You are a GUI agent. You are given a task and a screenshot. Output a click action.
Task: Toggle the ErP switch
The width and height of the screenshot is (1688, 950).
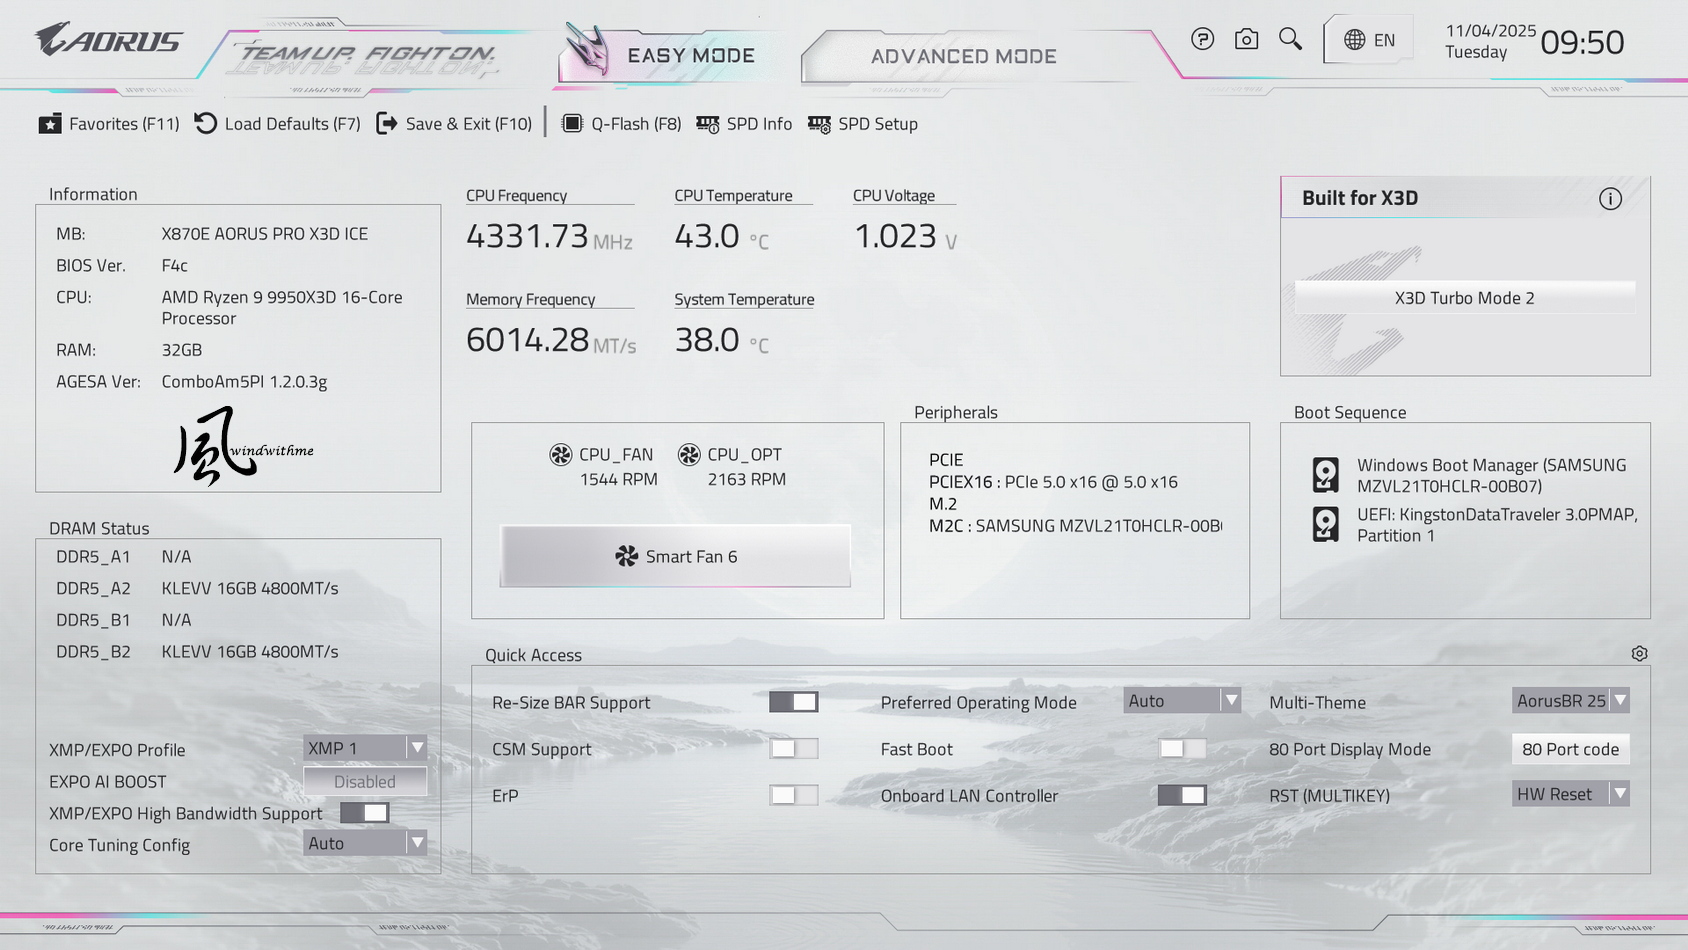click(794, 795)
